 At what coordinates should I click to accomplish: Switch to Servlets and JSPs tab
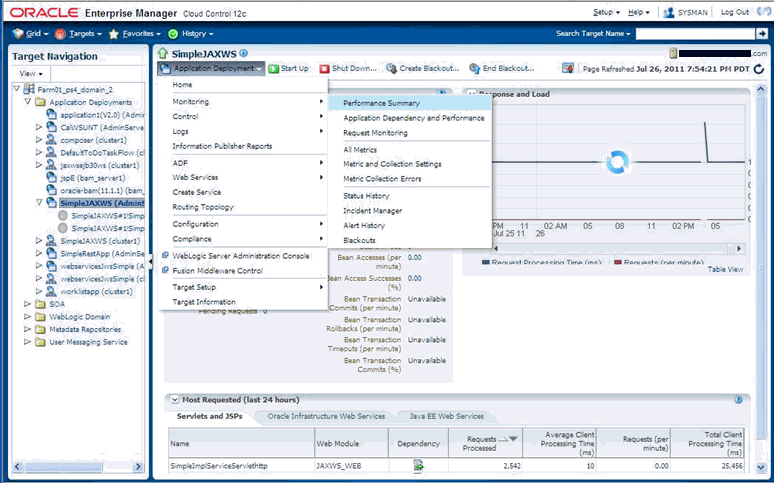click(210, 416)
